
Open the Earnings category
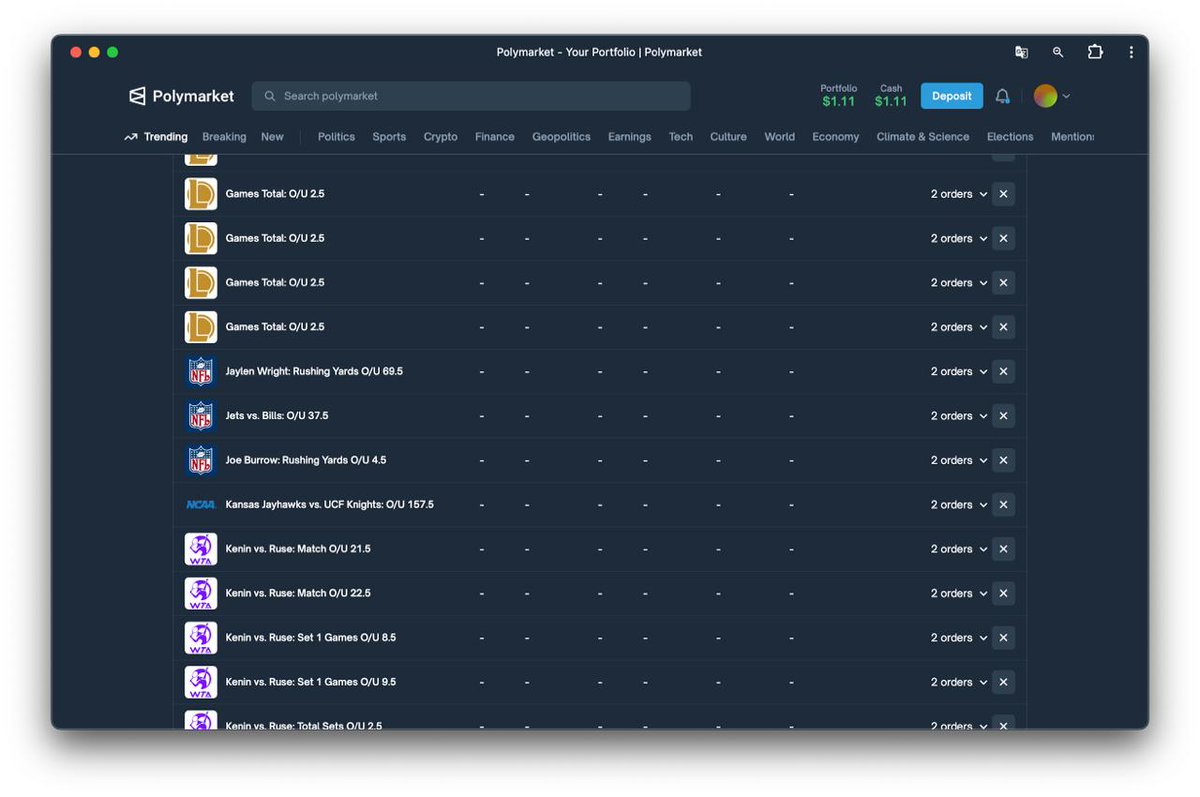(629, 137)
